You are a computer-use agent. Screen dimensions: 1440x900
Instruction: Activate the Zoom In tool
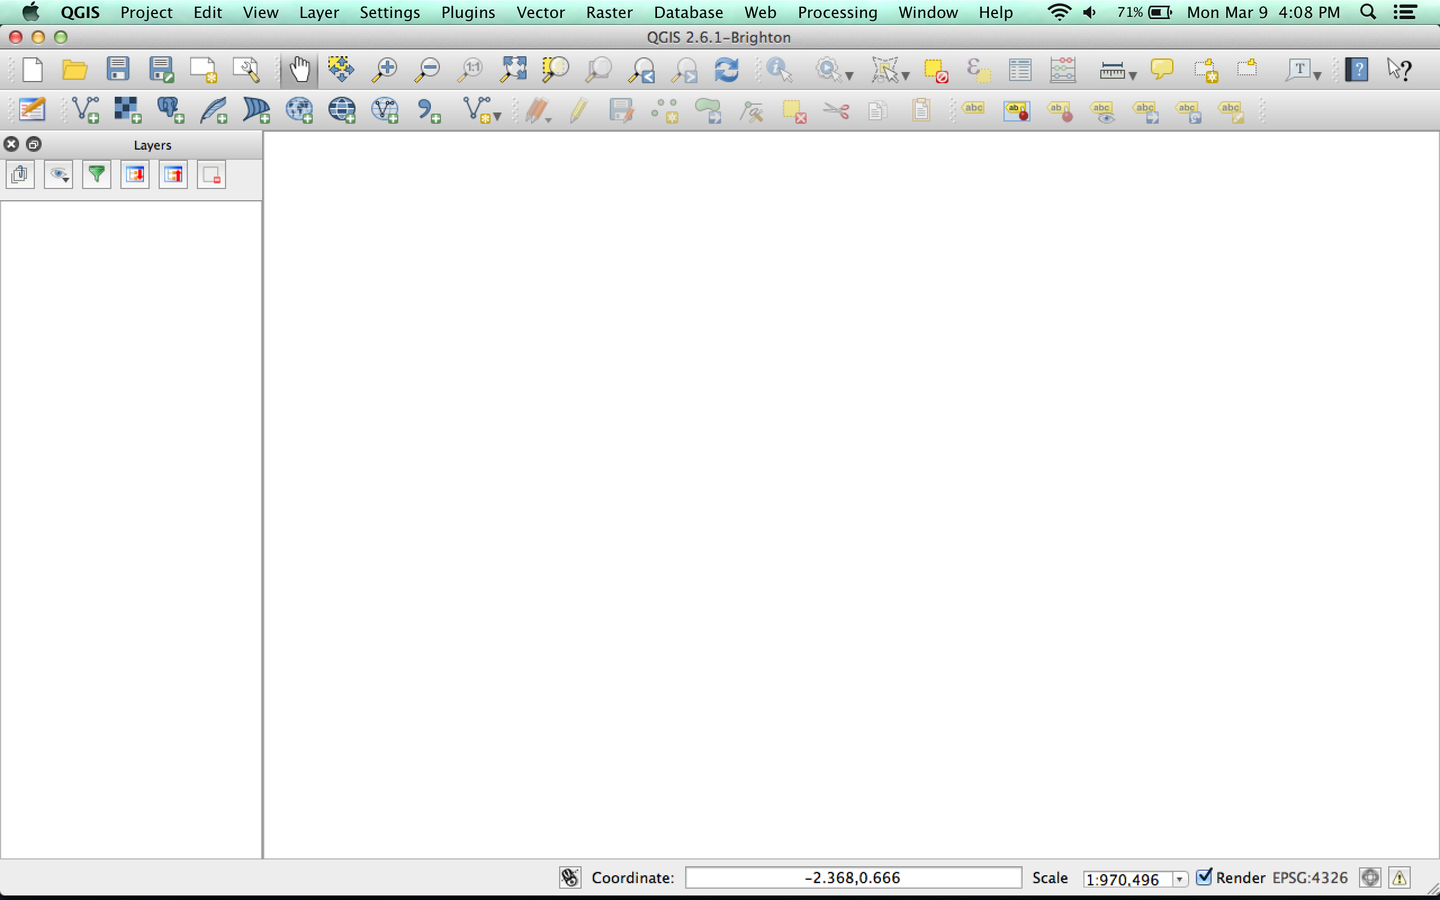point(384,70)
